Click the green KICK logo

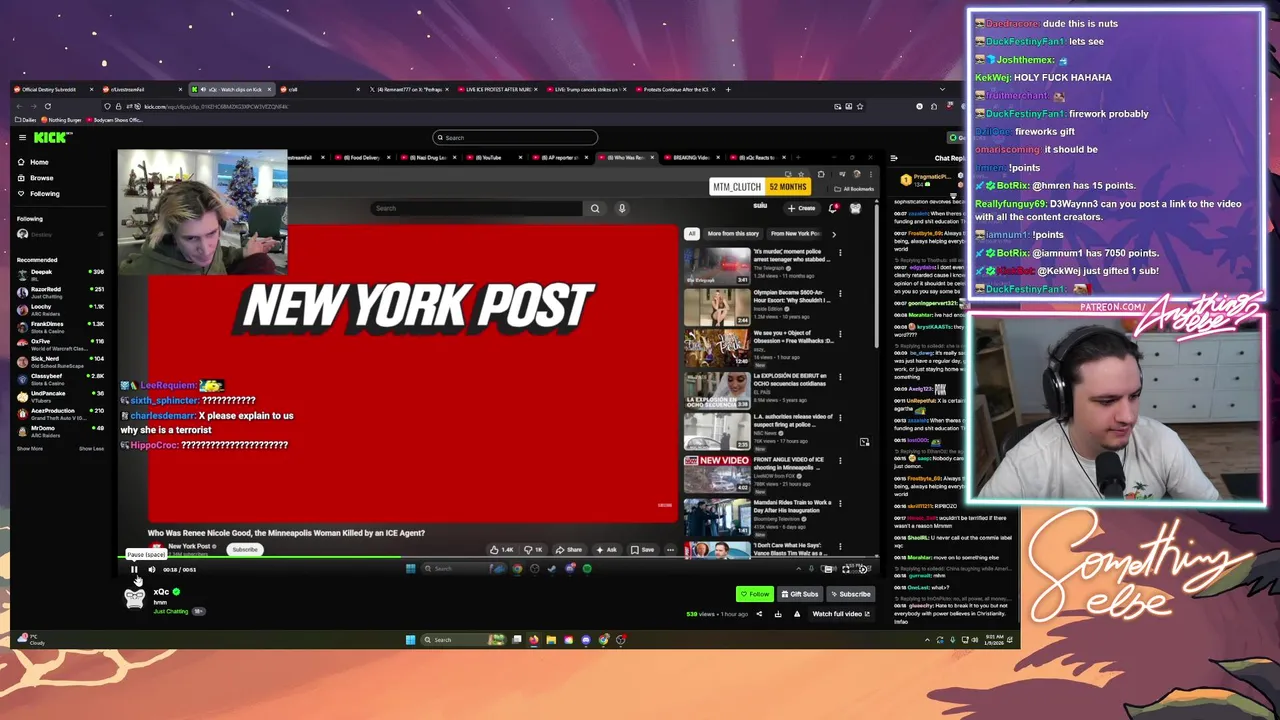(x=52, y=137)
